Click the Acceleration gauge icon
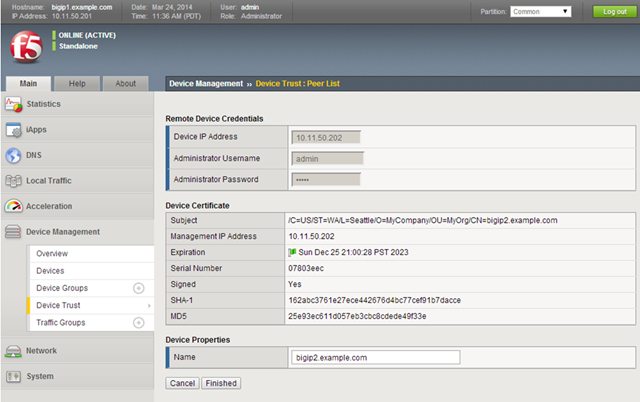Image resolution: width=640 pixels, height=402 pixels. click(14, 206)
